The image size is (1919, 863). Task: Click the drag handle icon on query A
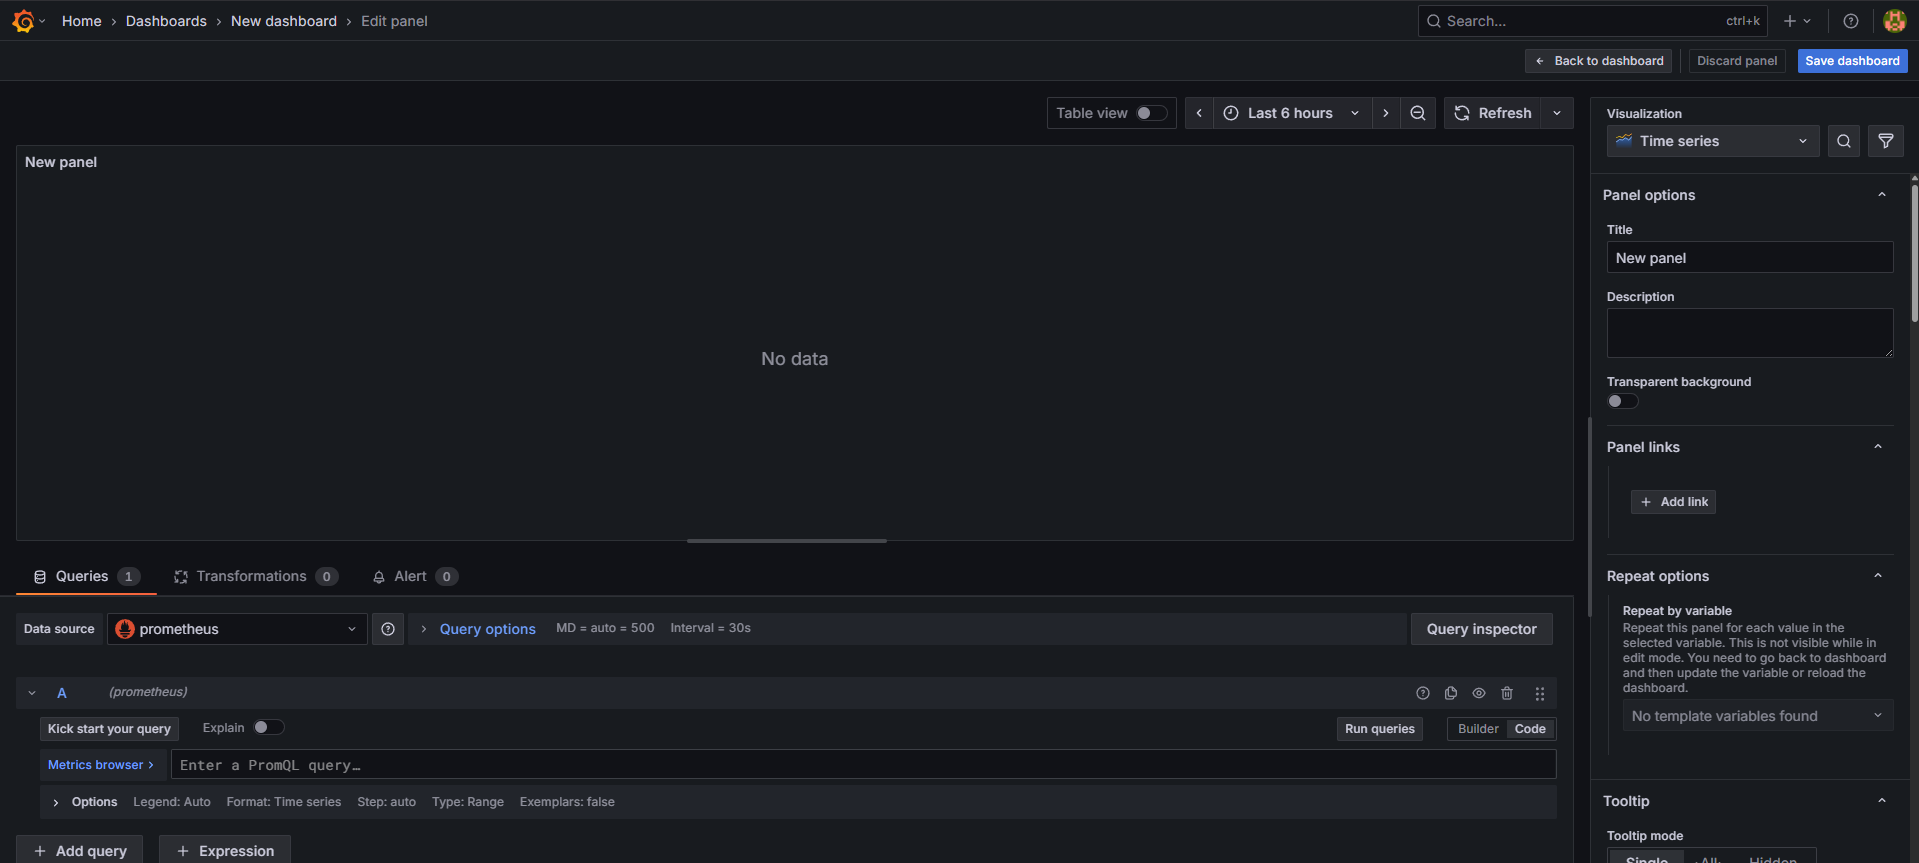point(1540,693)
